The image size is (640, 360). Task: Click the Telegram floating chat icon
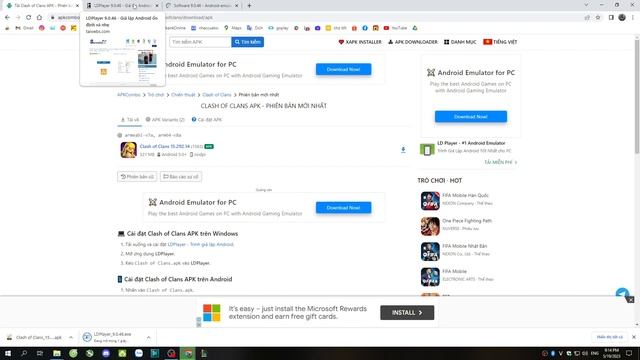622,293
